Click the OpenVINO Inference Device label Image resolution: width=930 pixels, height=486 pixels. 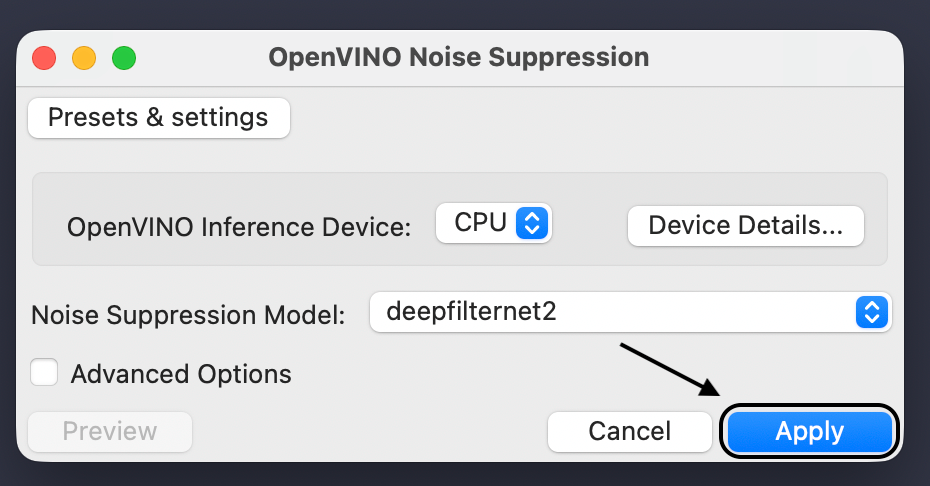tap(239, 227)
